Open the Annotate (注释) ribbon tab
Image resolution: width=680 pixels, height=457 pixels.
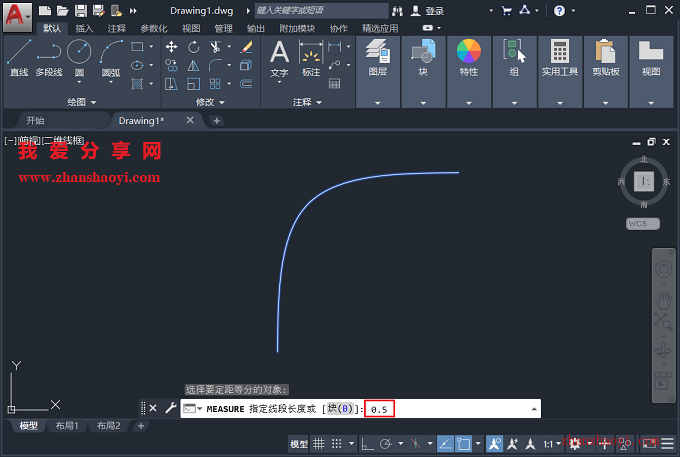[117, 29]
